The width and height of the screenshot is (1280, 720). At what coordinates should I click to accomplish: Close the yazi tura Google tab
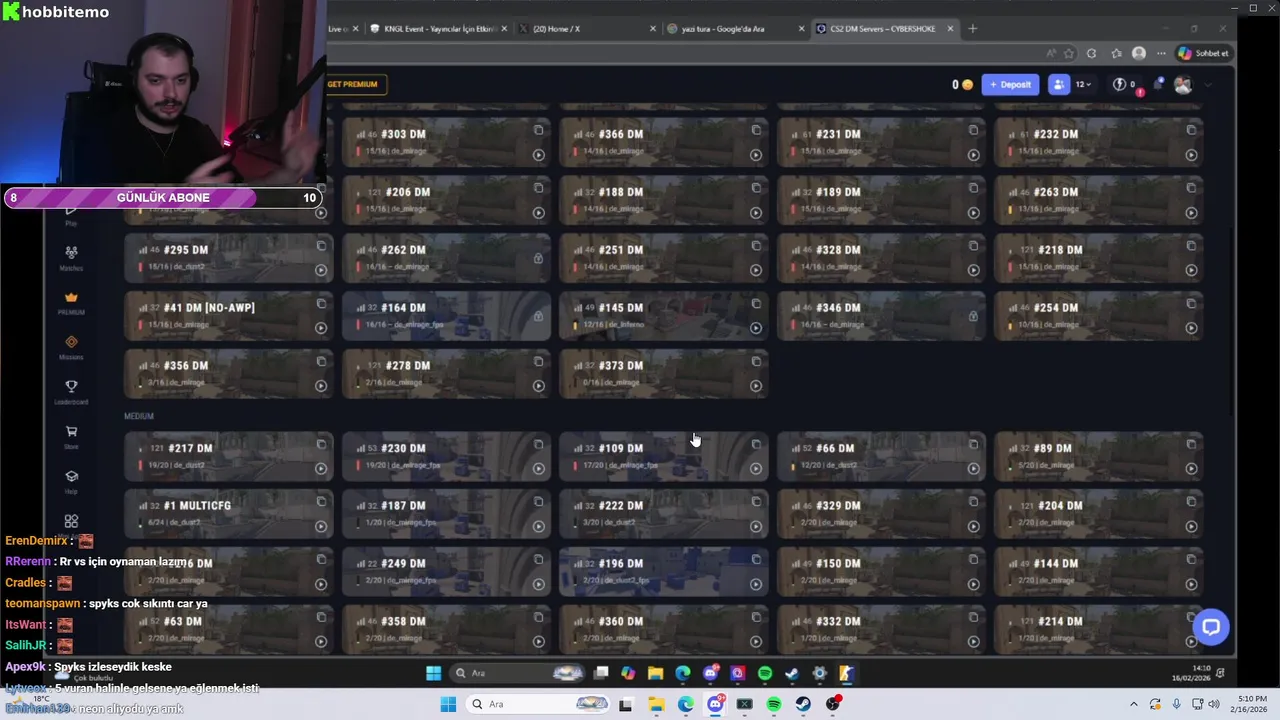(802, 29)
